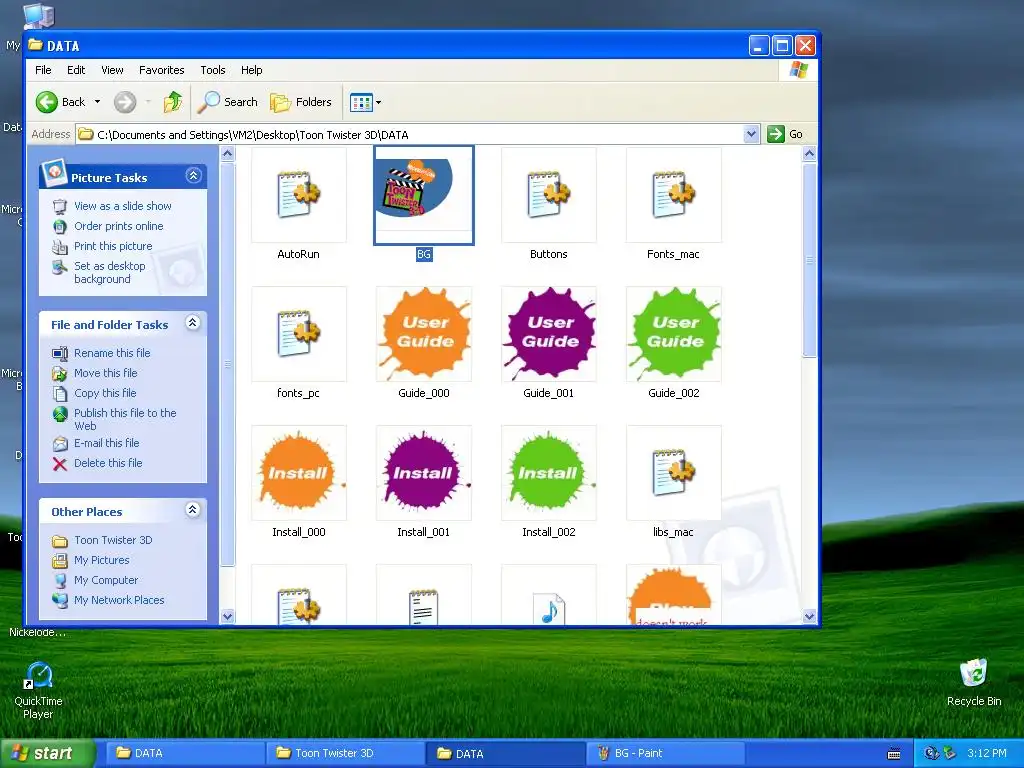Switch to BG - Paint taskbar button

point(664,753)
